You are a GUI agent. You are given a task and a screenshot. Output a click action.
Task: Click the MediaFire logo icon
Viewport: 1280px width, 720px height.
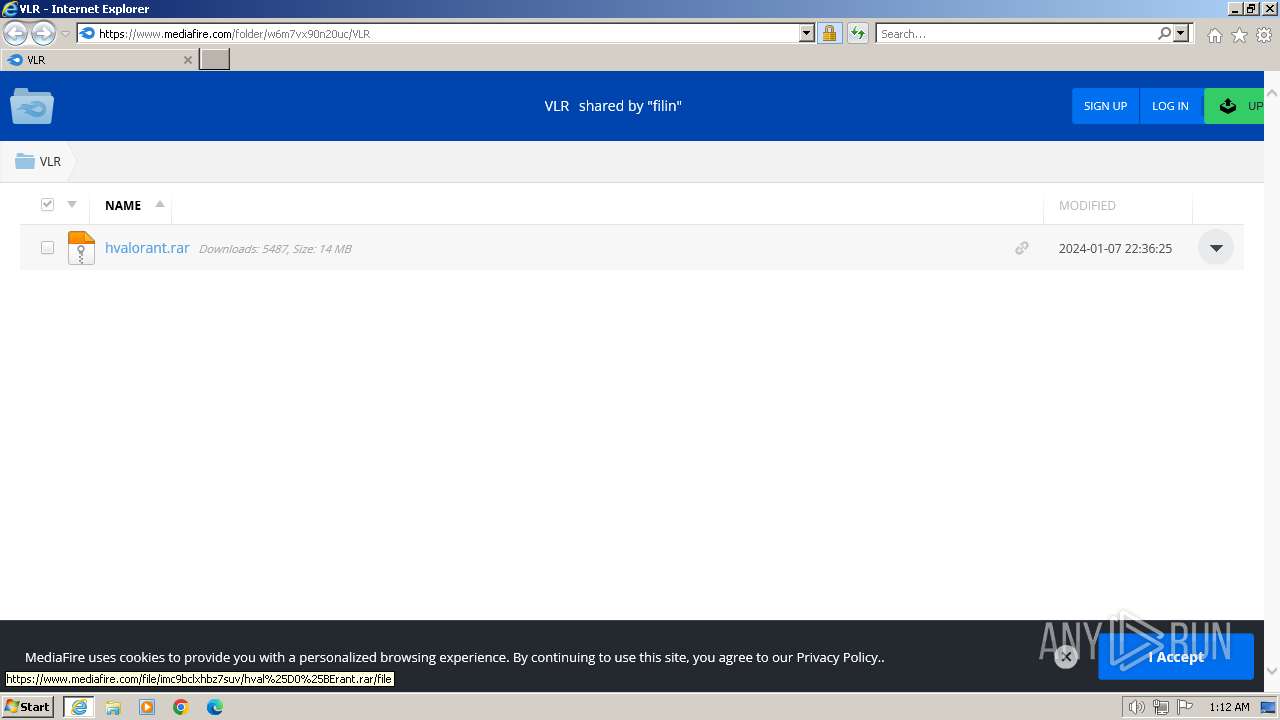click(x=32, y=106)
